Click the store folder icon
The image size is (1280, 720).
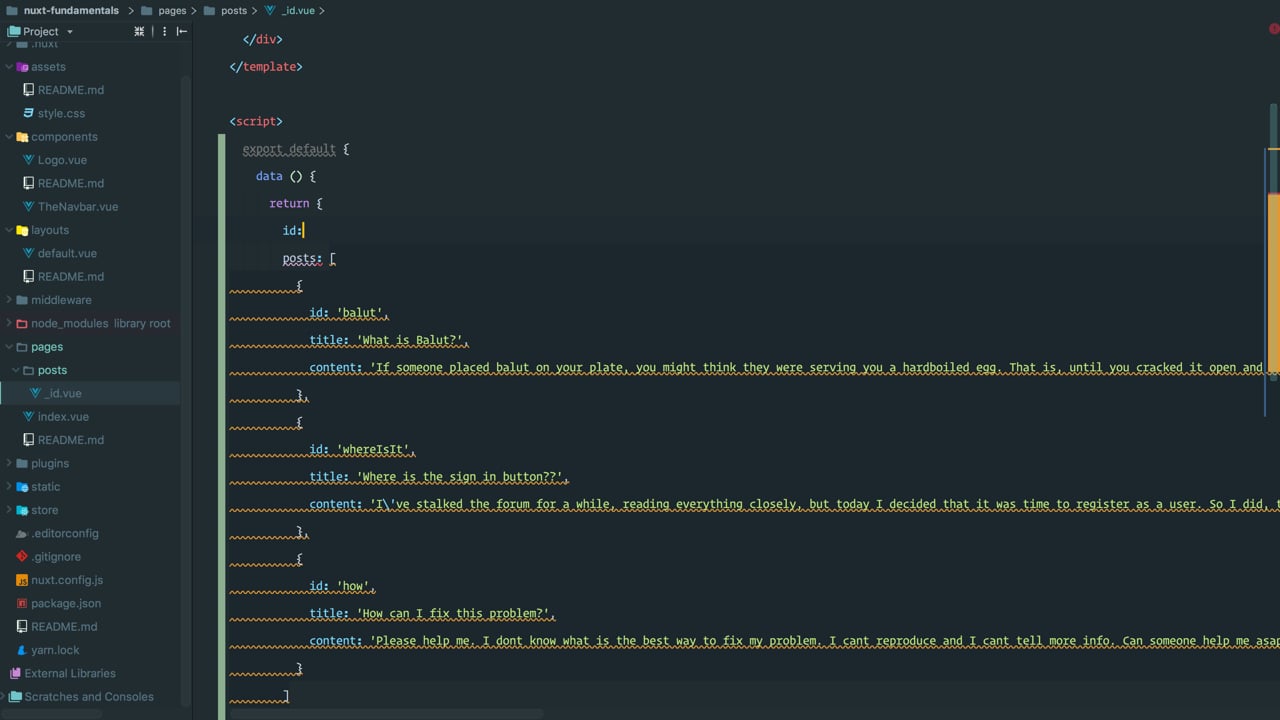pos(22,510)
